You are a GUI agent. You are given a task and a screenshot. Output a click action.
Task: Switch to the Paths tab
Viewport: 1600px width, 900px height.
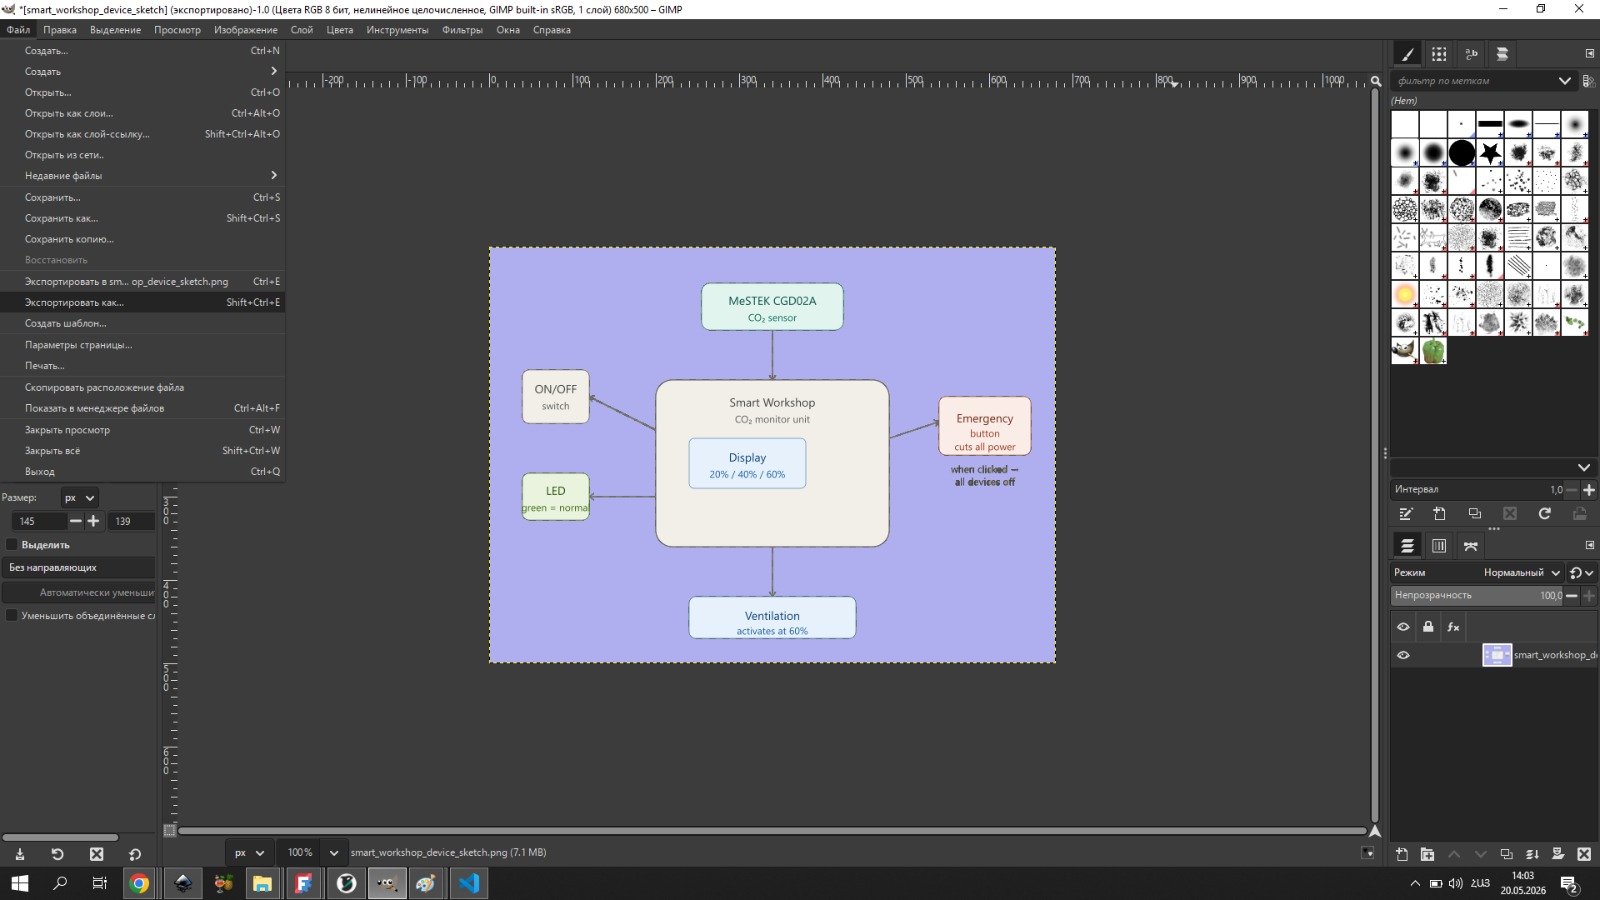click(x=1471, y=545)
